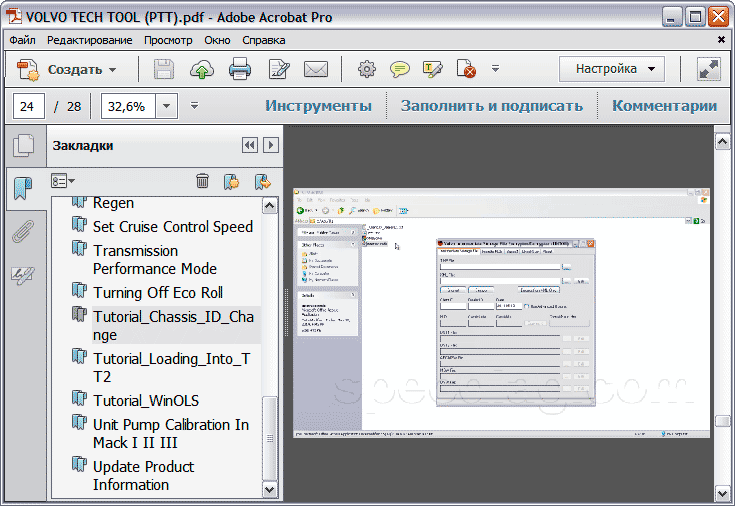
Task: Select the Tutorial_WinOLS bookmark
Action: pyautogui.click(x=145, y=400)
